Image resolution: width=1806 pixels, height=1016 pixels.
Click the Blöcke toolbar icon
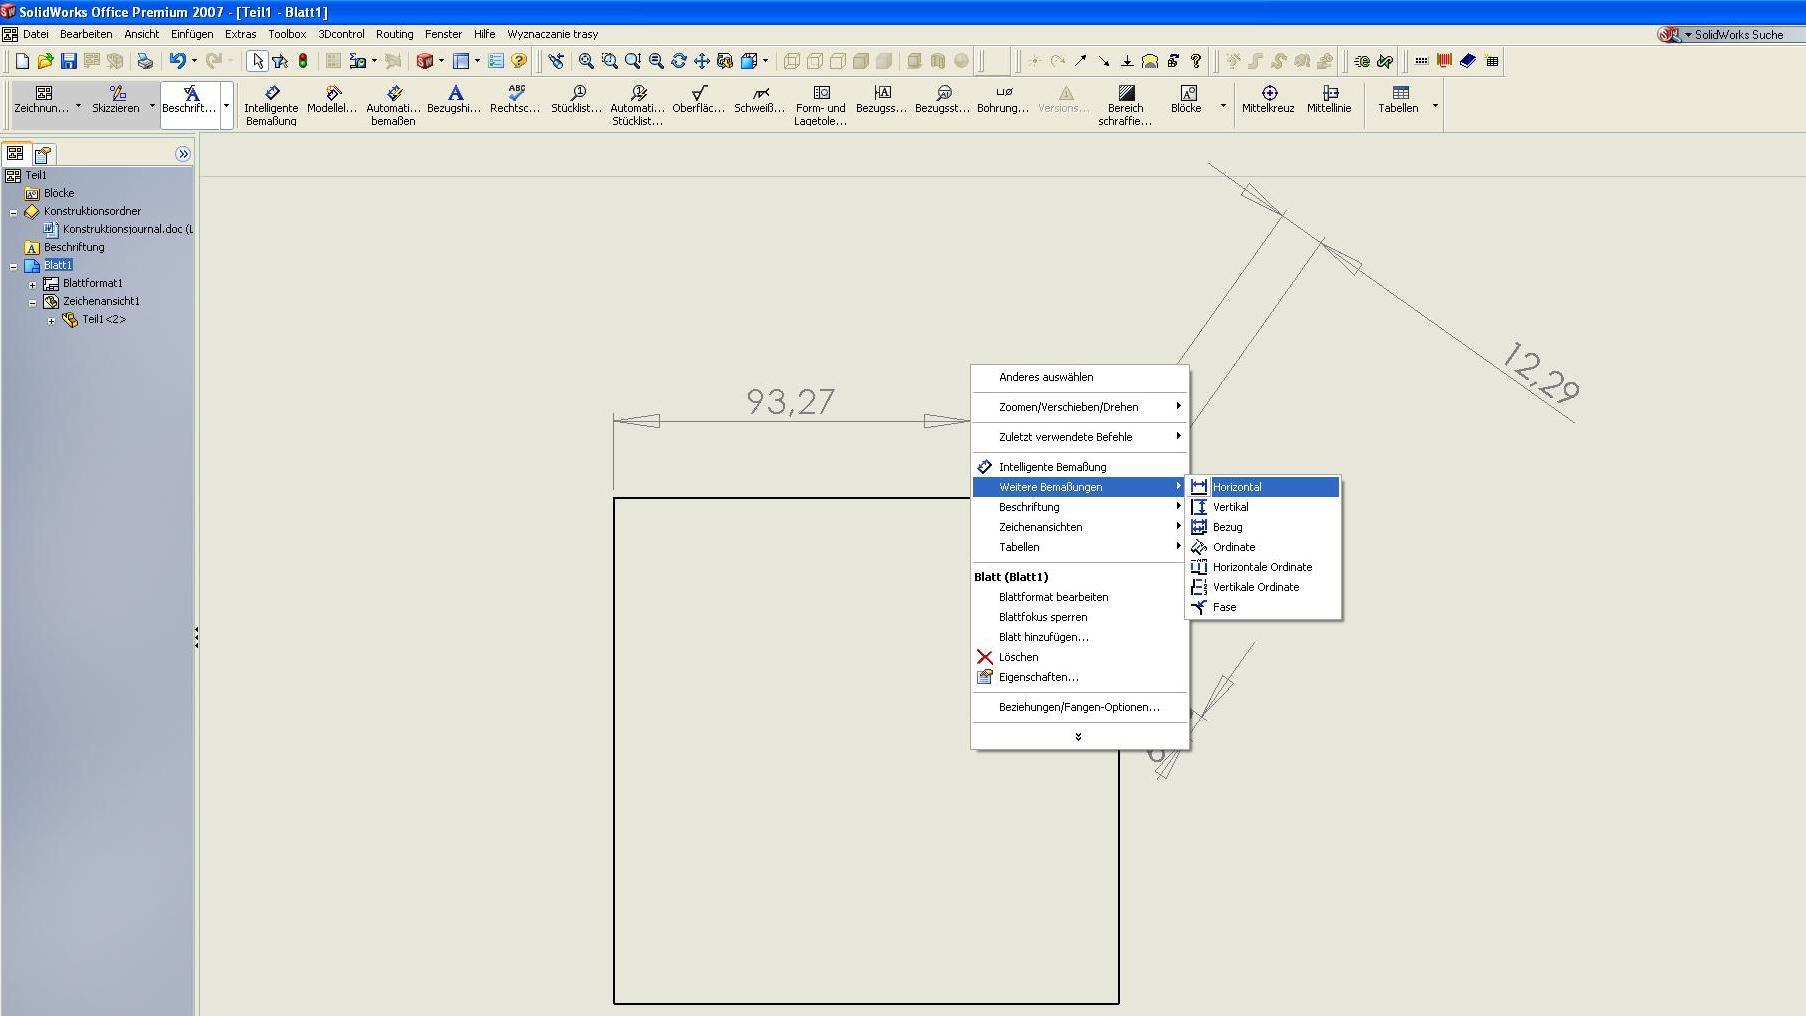pyautogui.click(x=1186, y=100)
